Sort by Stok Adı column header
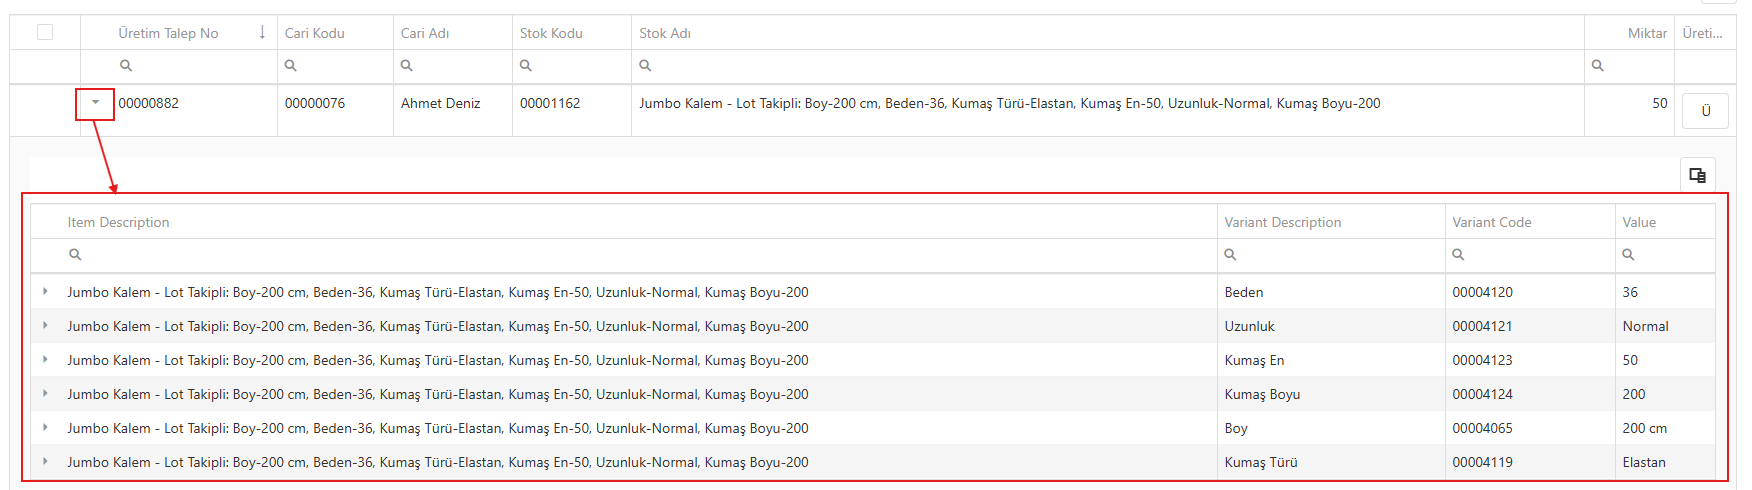 tap(665, 33)
